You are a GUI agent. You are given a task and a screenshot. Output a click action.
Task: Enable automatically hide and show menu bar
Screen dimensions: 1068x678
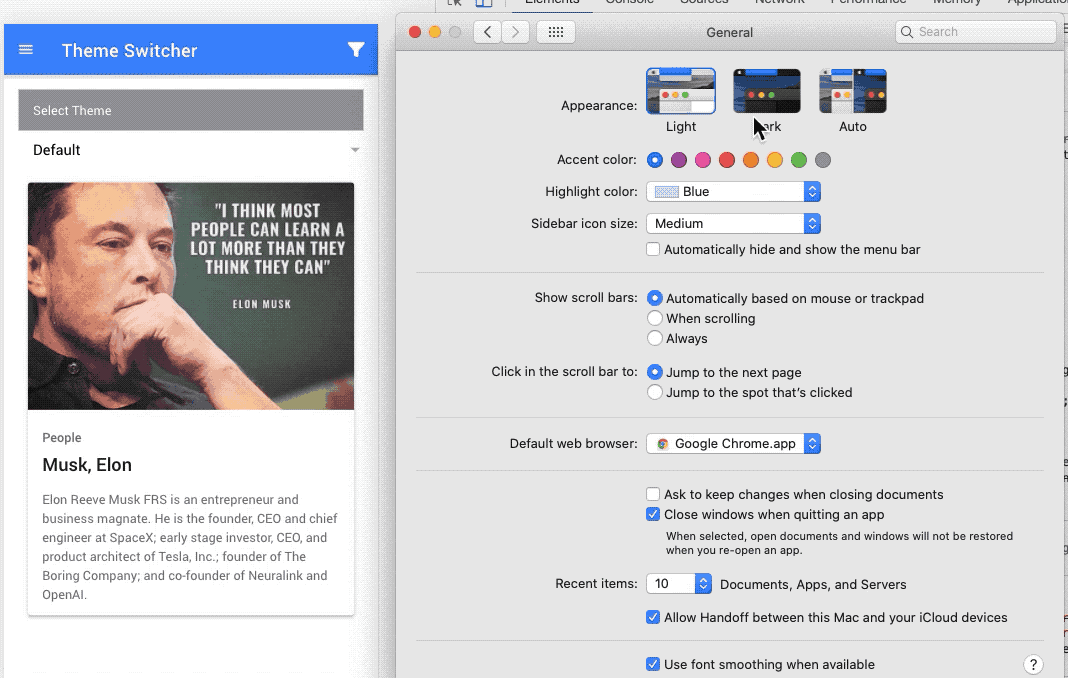pyautogui.click(x=653, y=249)
